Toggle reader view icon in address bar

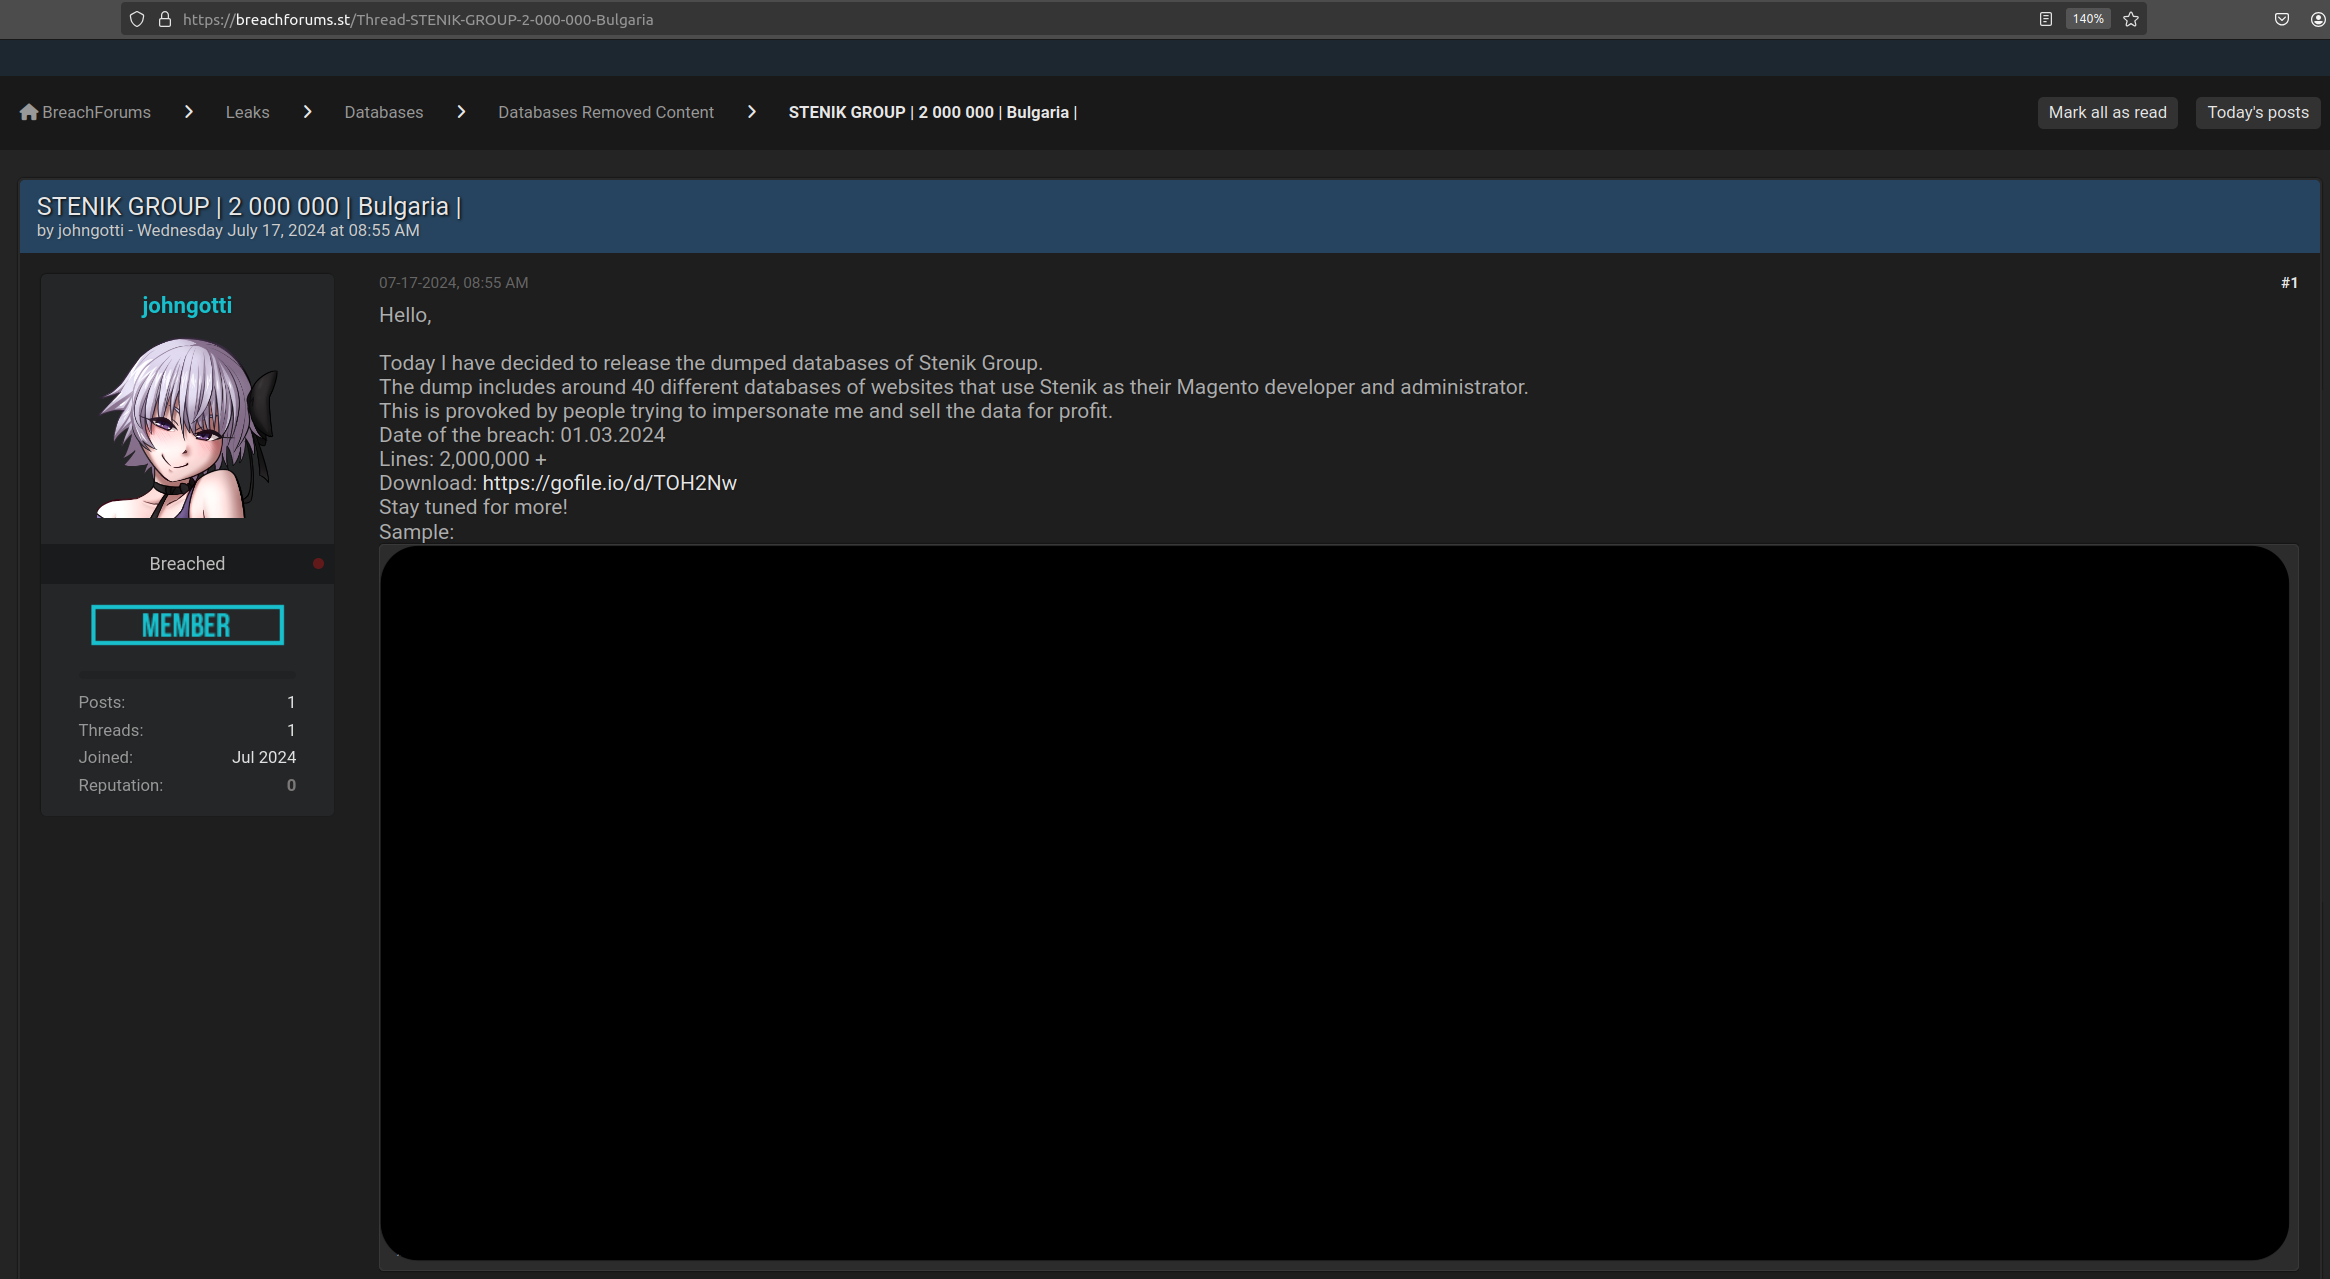click(2046, 19)
